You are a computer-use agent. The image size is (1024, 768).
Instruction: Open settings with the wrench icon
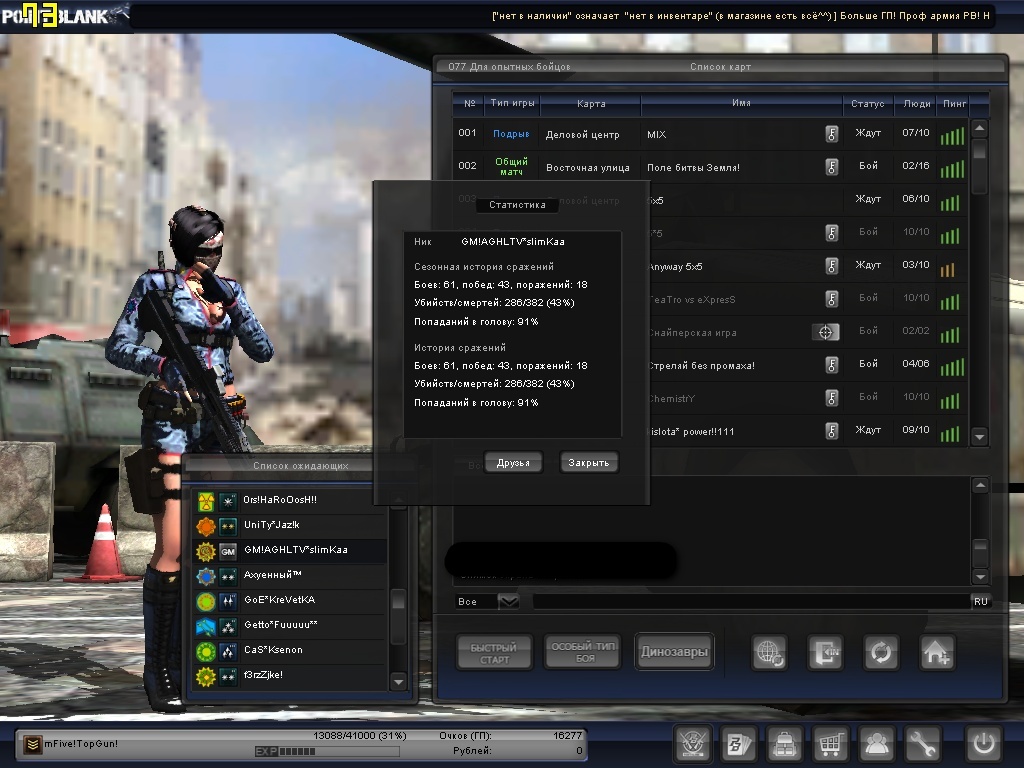pos(923,744)
